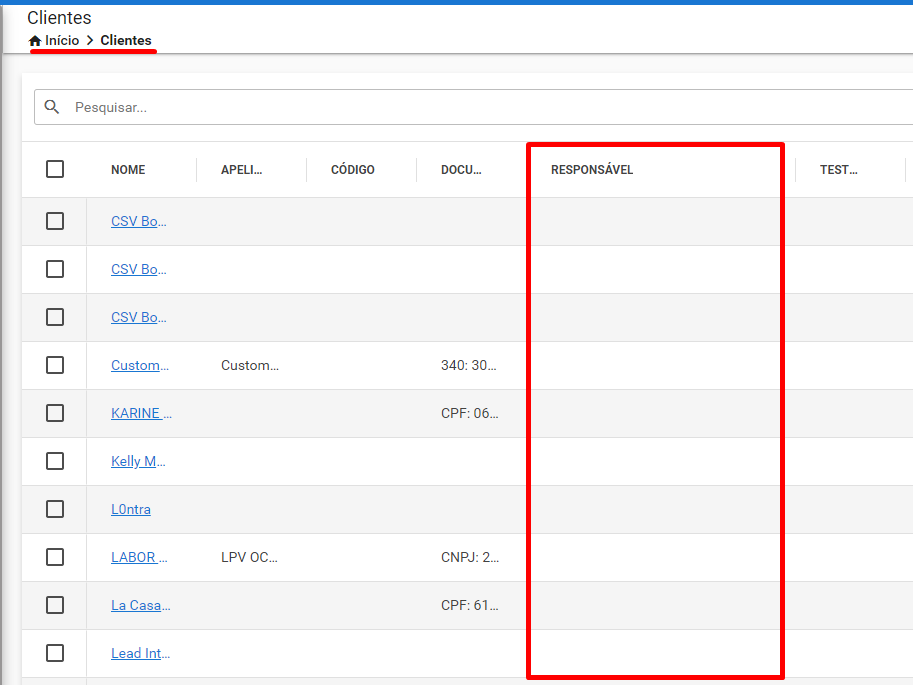Check the Custom... row checkbox
Image resolution: width=913 pixels, height=685 pixels.
55,365
